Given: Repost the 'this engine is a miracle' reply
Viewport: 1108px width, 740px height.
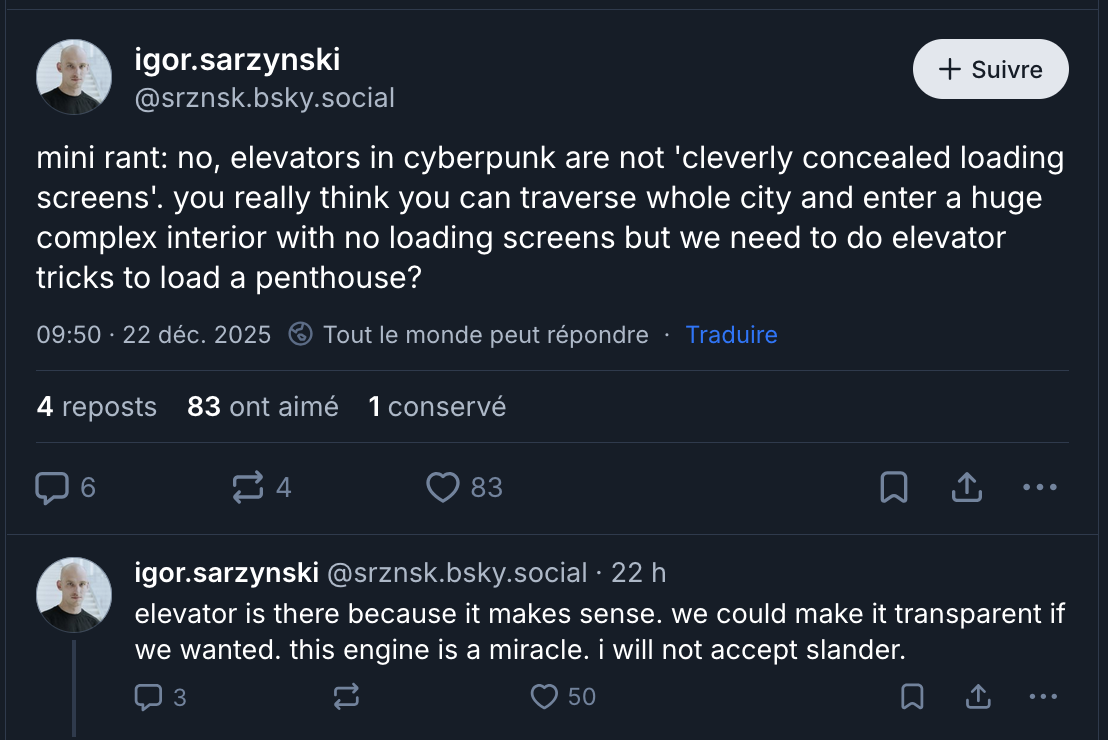Looking at the screenshot, I should (345, 697).
